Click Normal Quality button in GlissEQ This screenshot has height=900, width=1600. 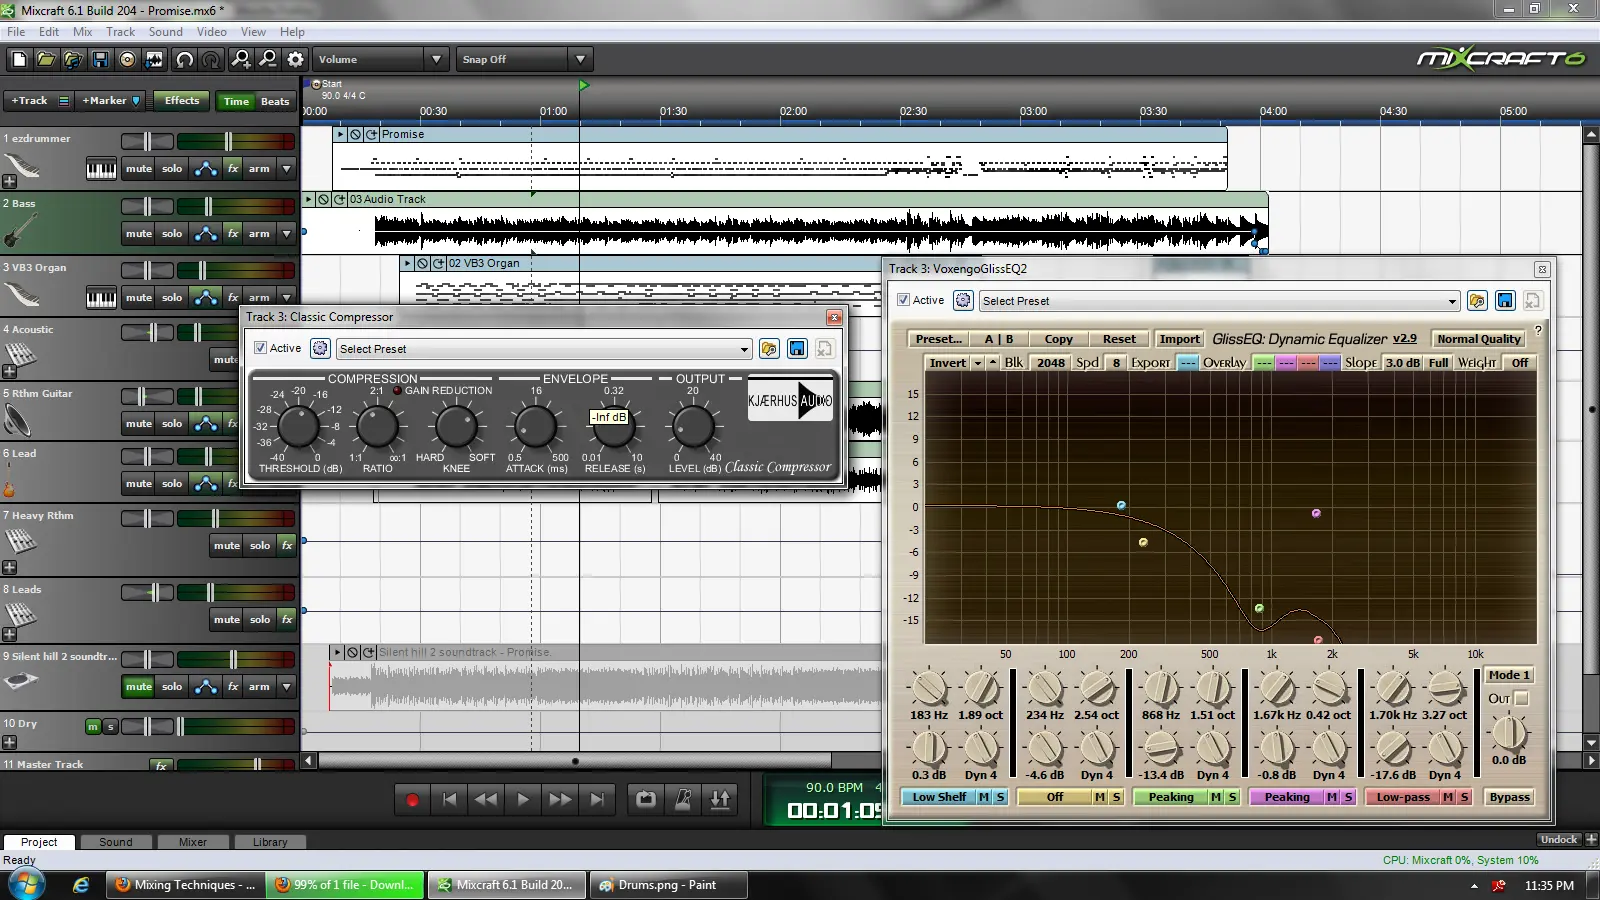point(1479,339)
